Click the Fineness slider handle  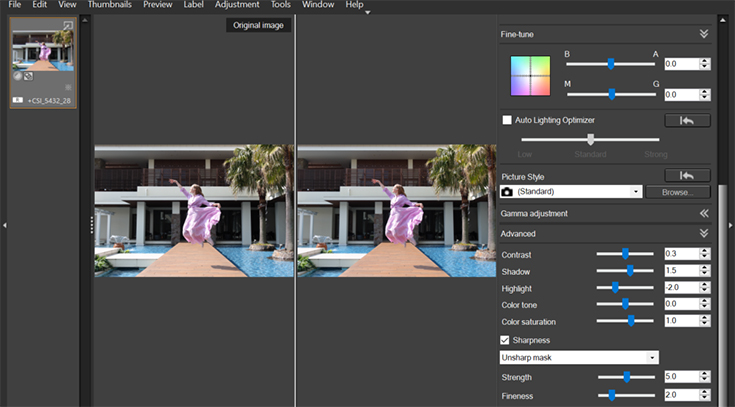pos(611,395)
